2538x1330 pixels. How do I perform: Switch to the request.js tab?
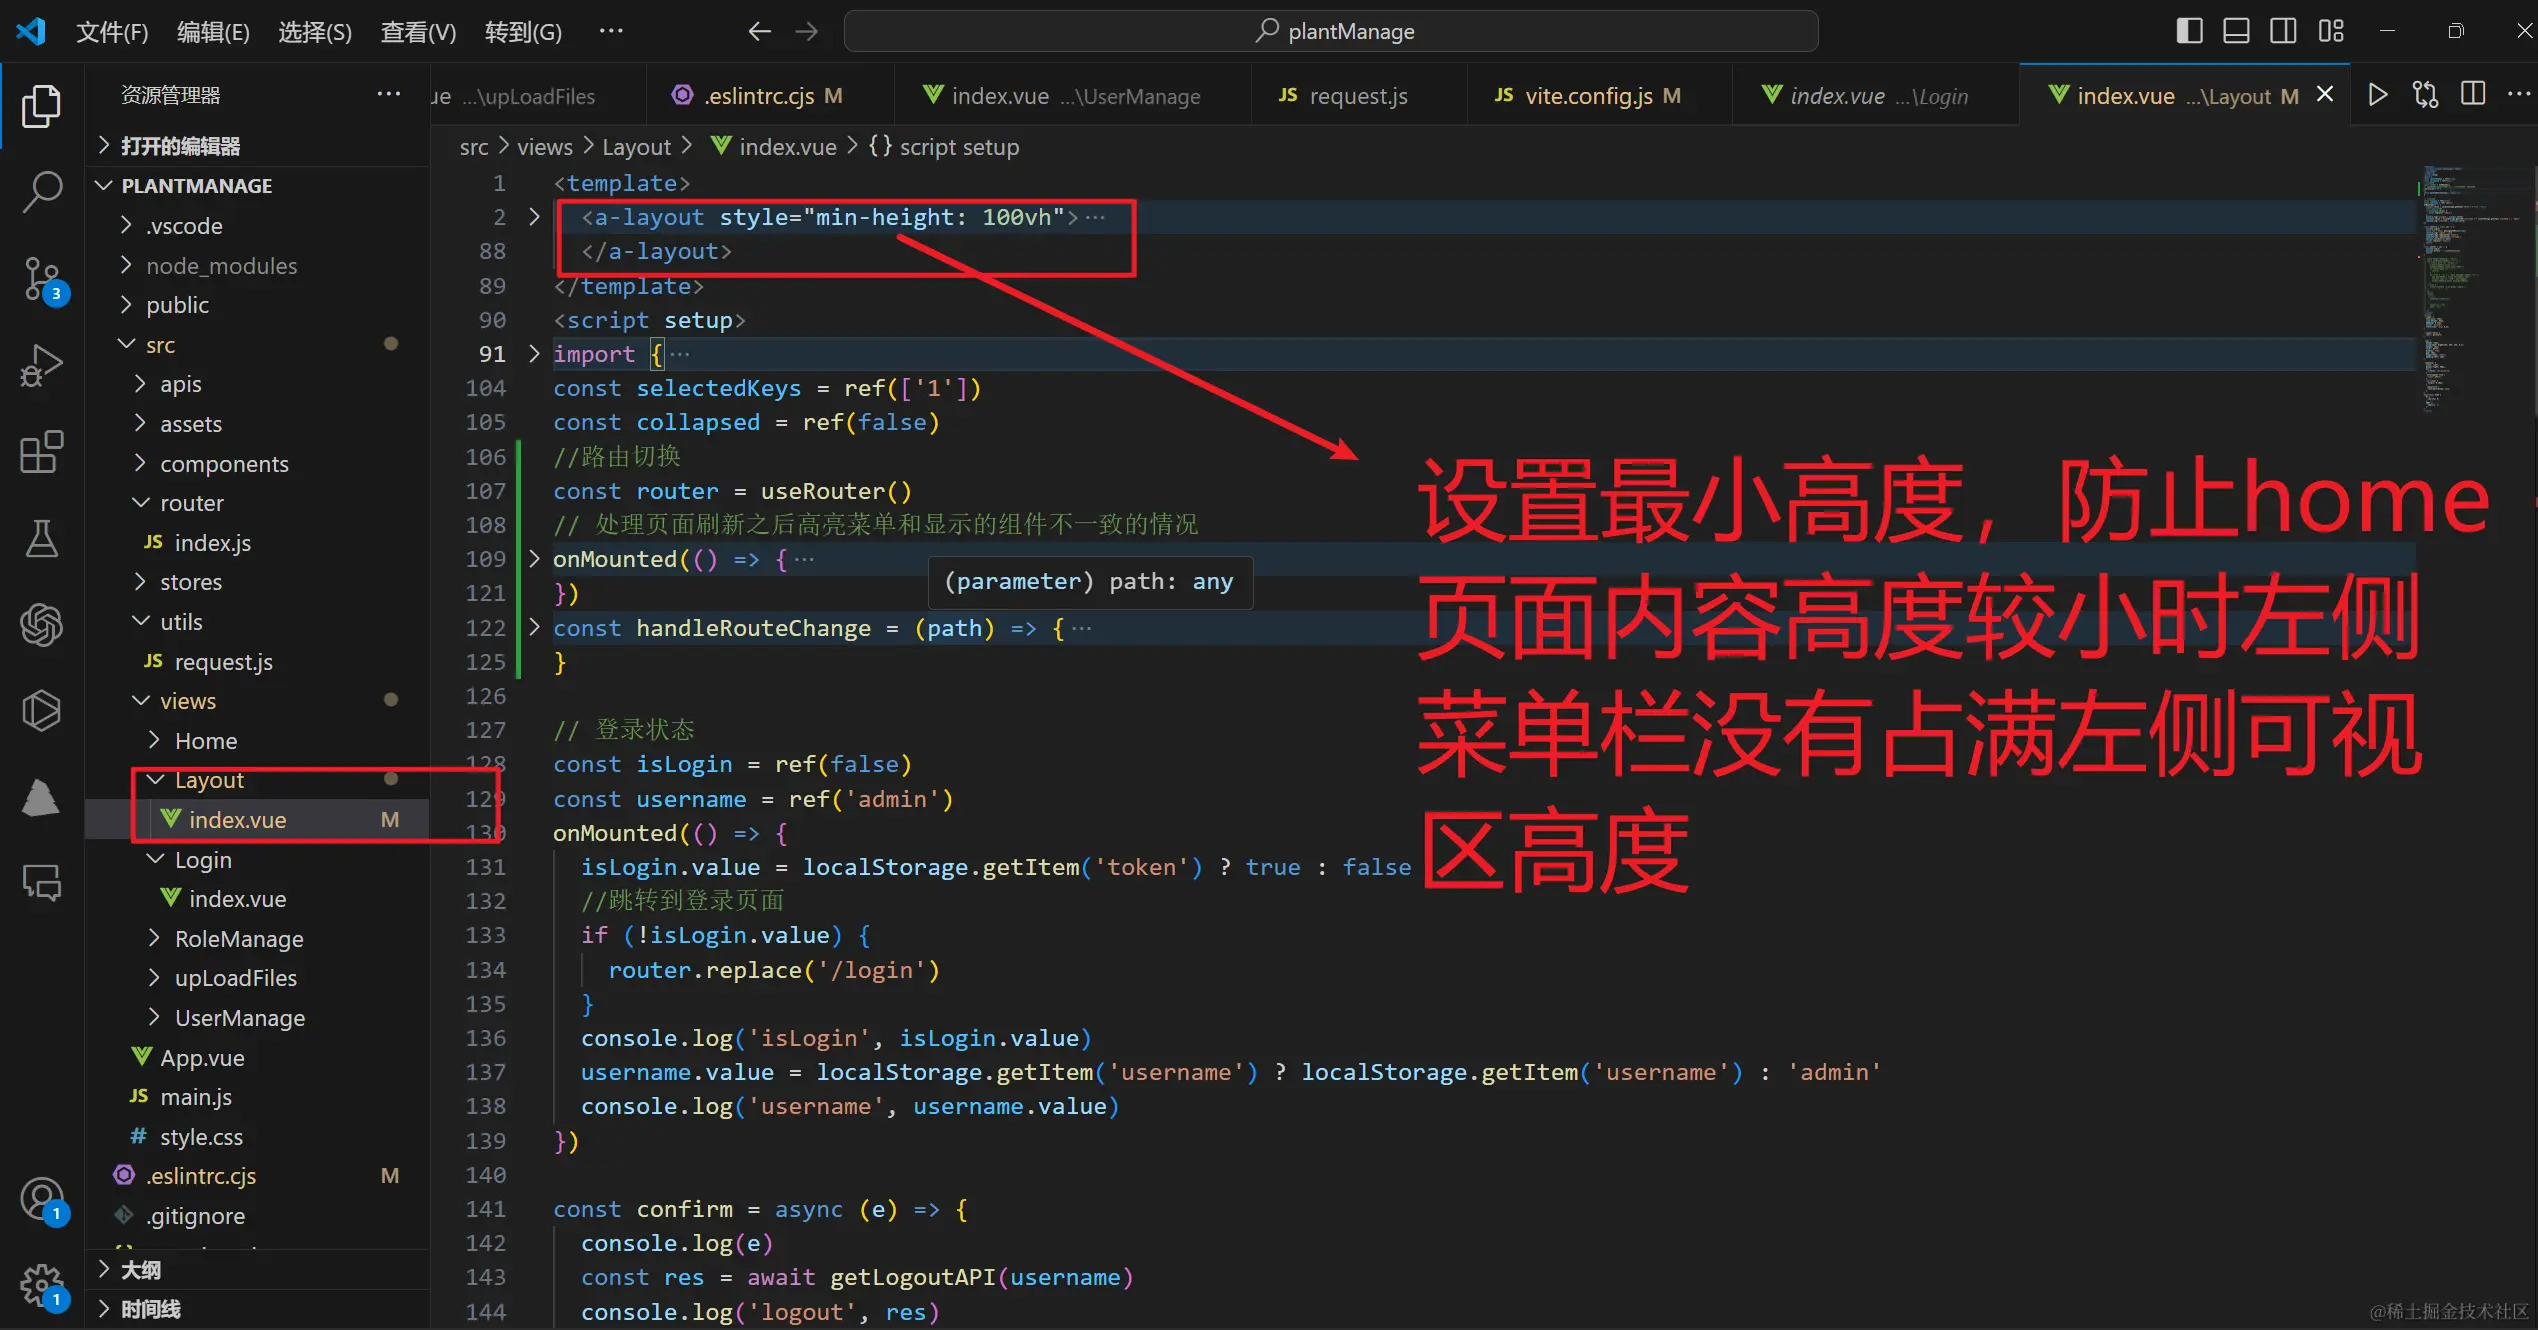[x=1359, y=95]
